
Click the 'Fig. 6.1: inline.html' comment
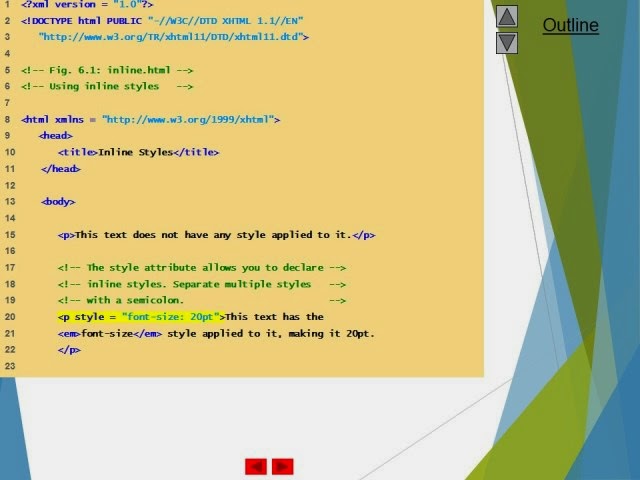[x=107, y=70]
